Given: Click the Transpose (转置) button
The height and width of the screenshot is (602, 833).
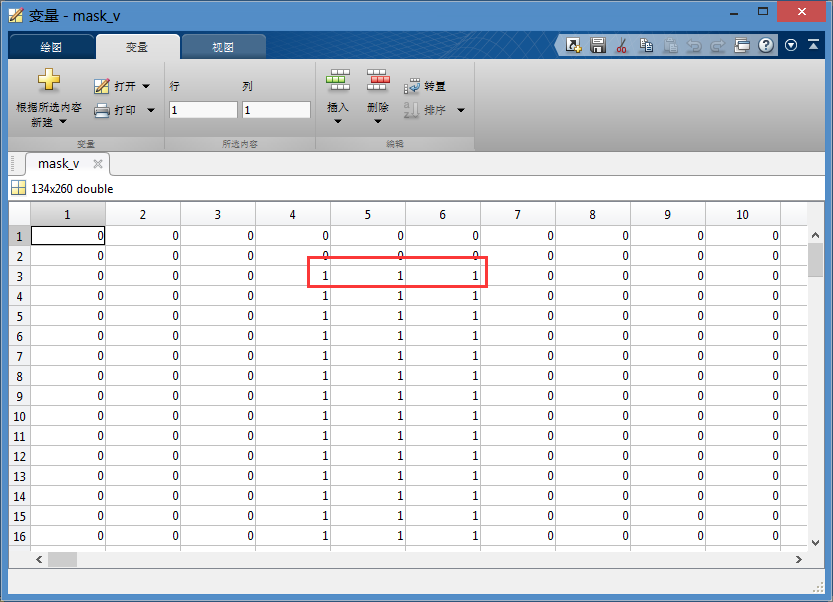Looking at the screenshot, I should 425,87.
